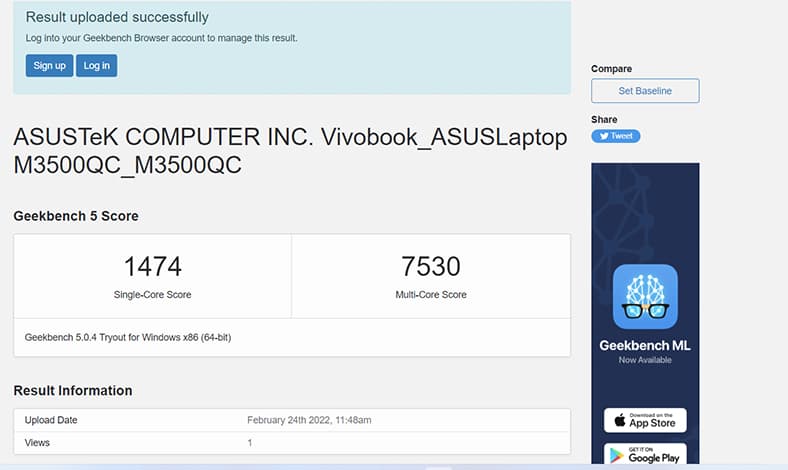The width and height of the screenshot is (788, 470).
Task: Click the Geekbench 5.0.4 Tryout version text
Action: click(x=128, y=337)
